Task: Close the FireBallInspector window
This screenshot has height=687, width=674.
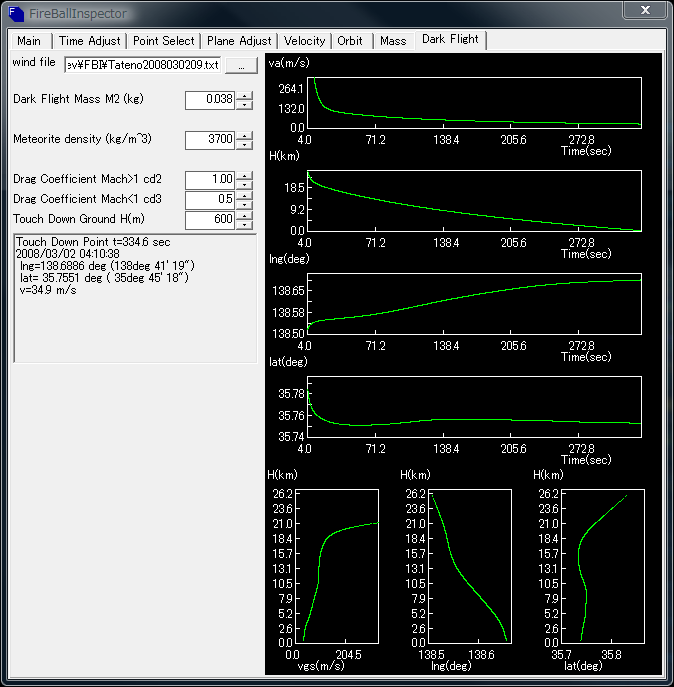Action: tap(645, 11)
